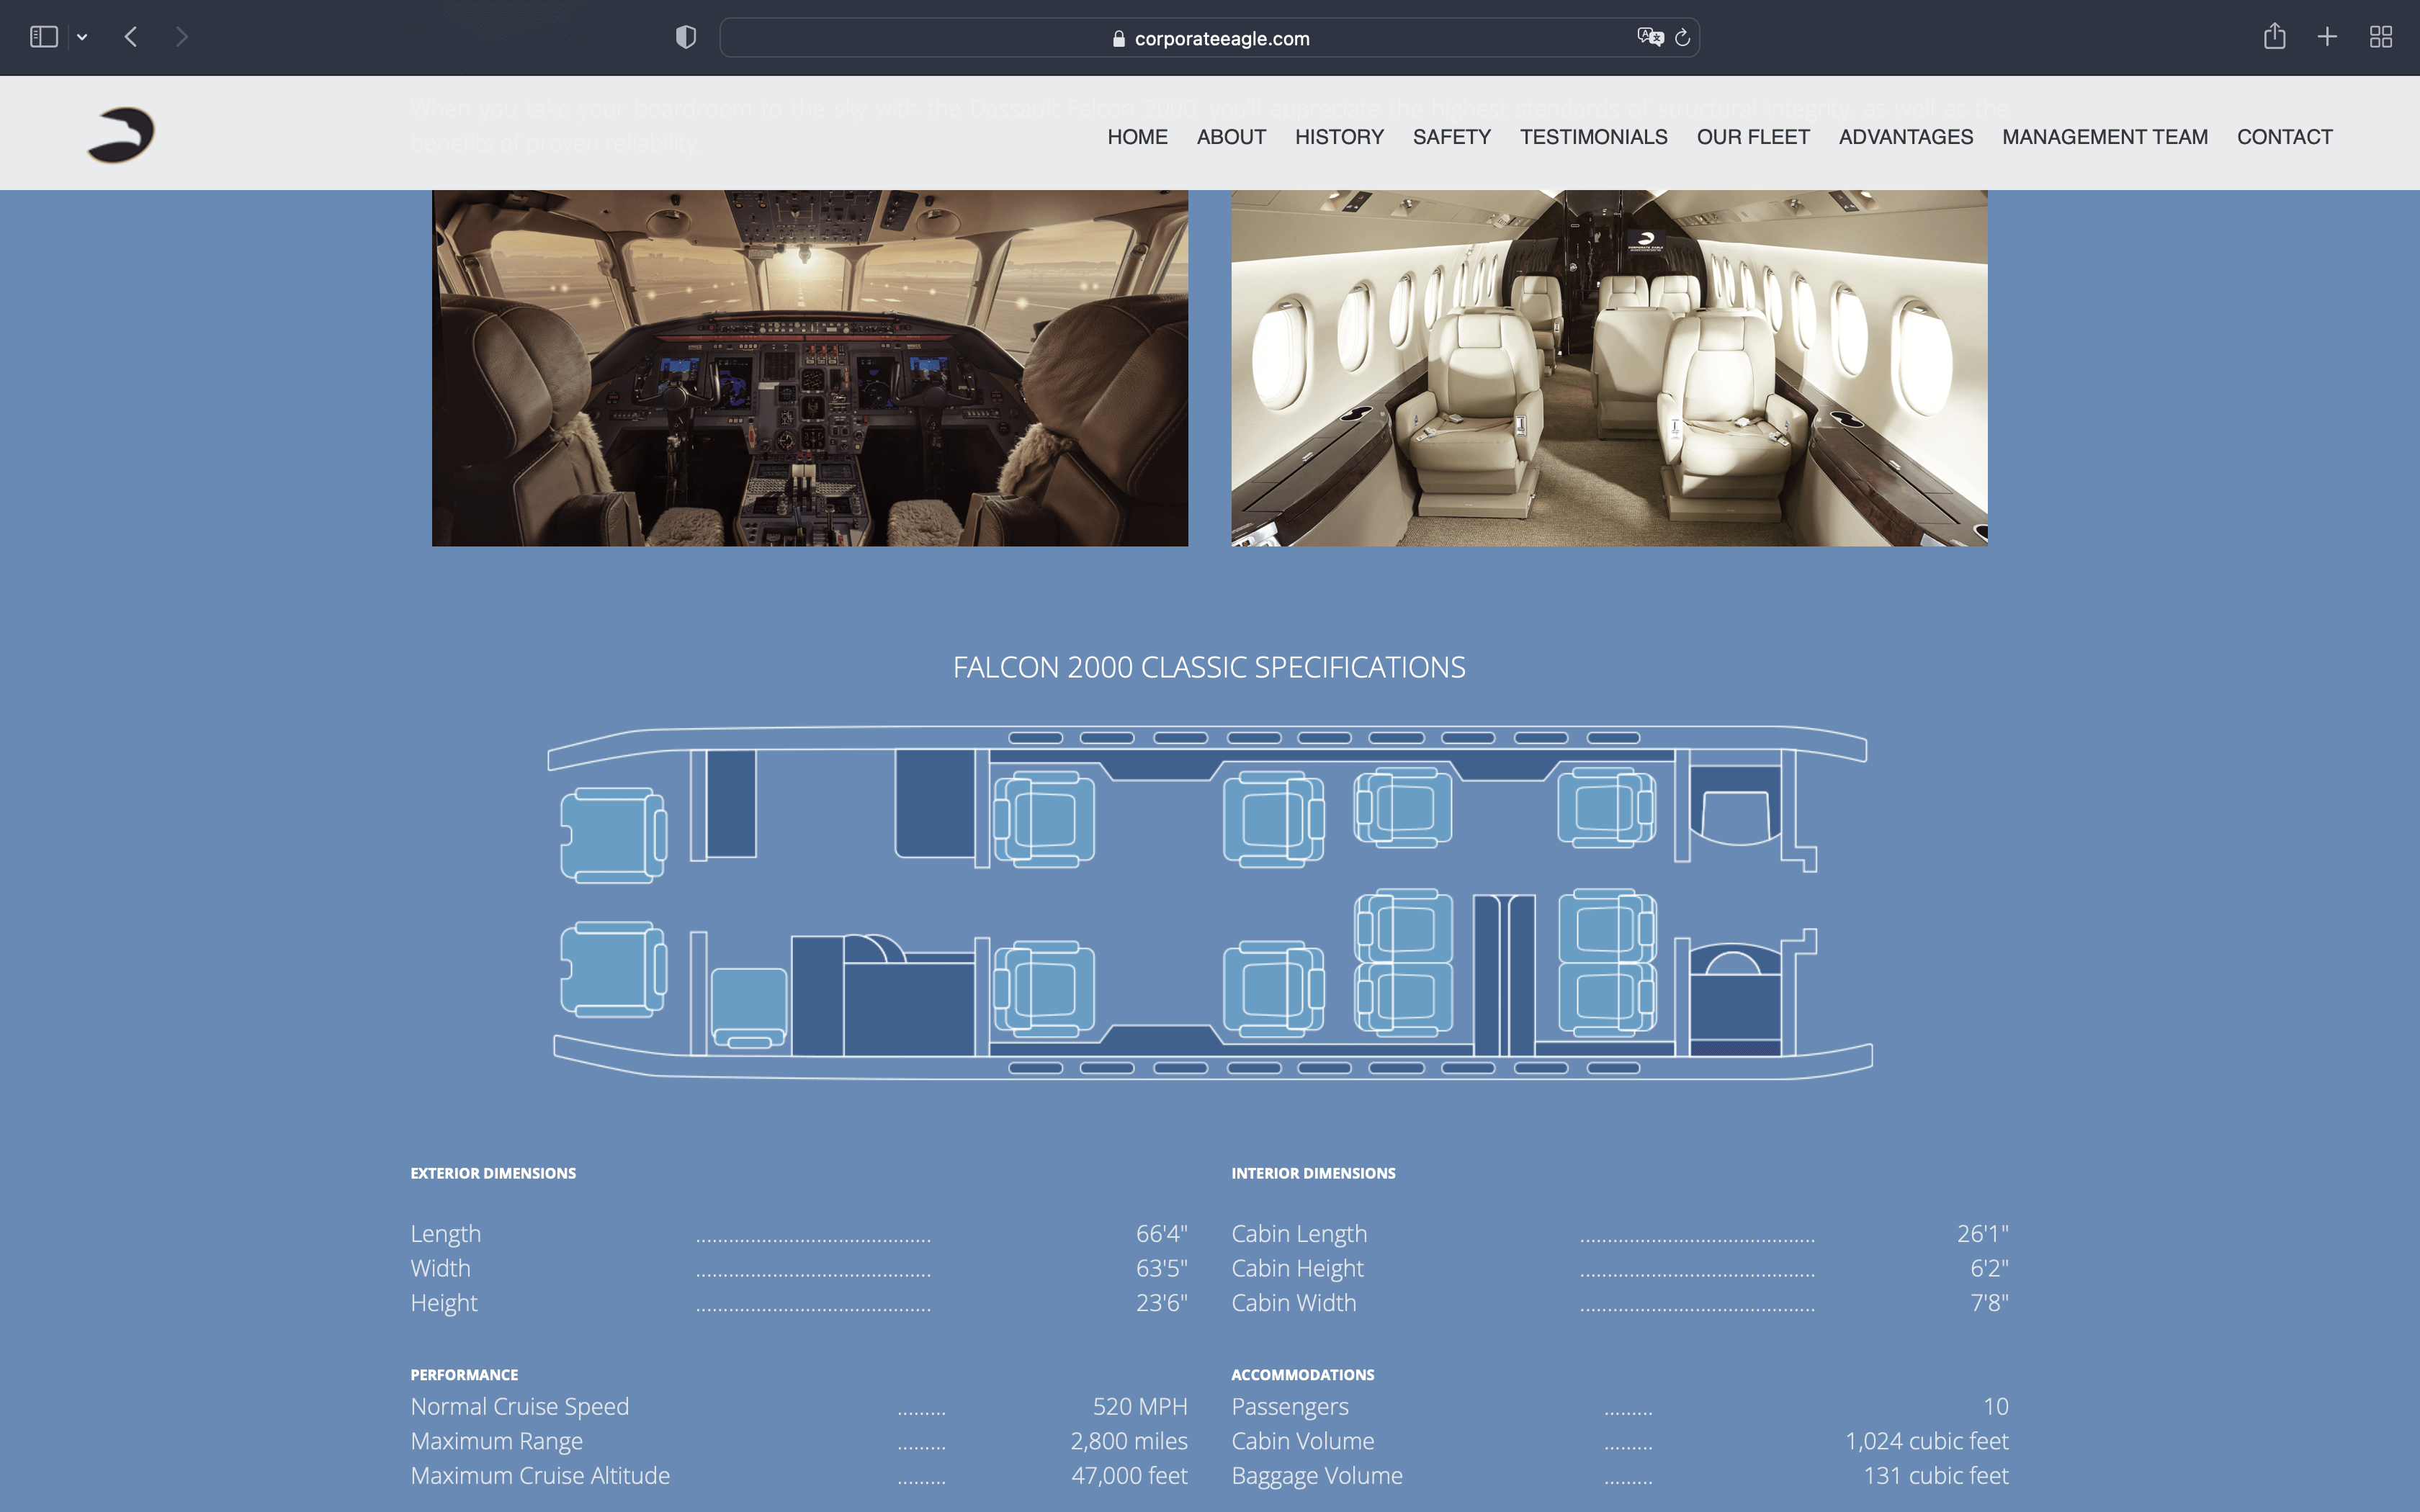Click the FALCON 2000 CLASSIC SPECIFICATIONS heading
The width and height of the screenshot is (2420, 1512).
1209,667
